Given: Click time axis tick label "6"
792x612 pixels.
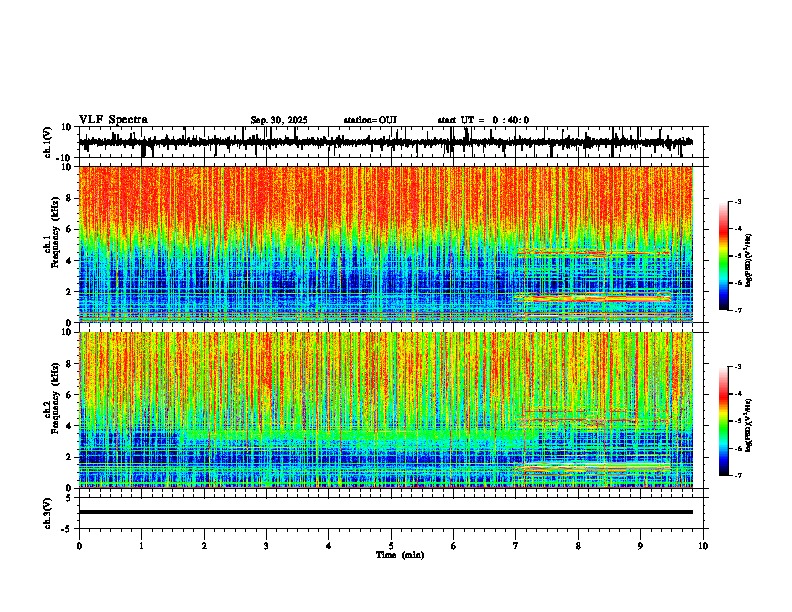Looking at the screenshot, I should pos(453,546).
